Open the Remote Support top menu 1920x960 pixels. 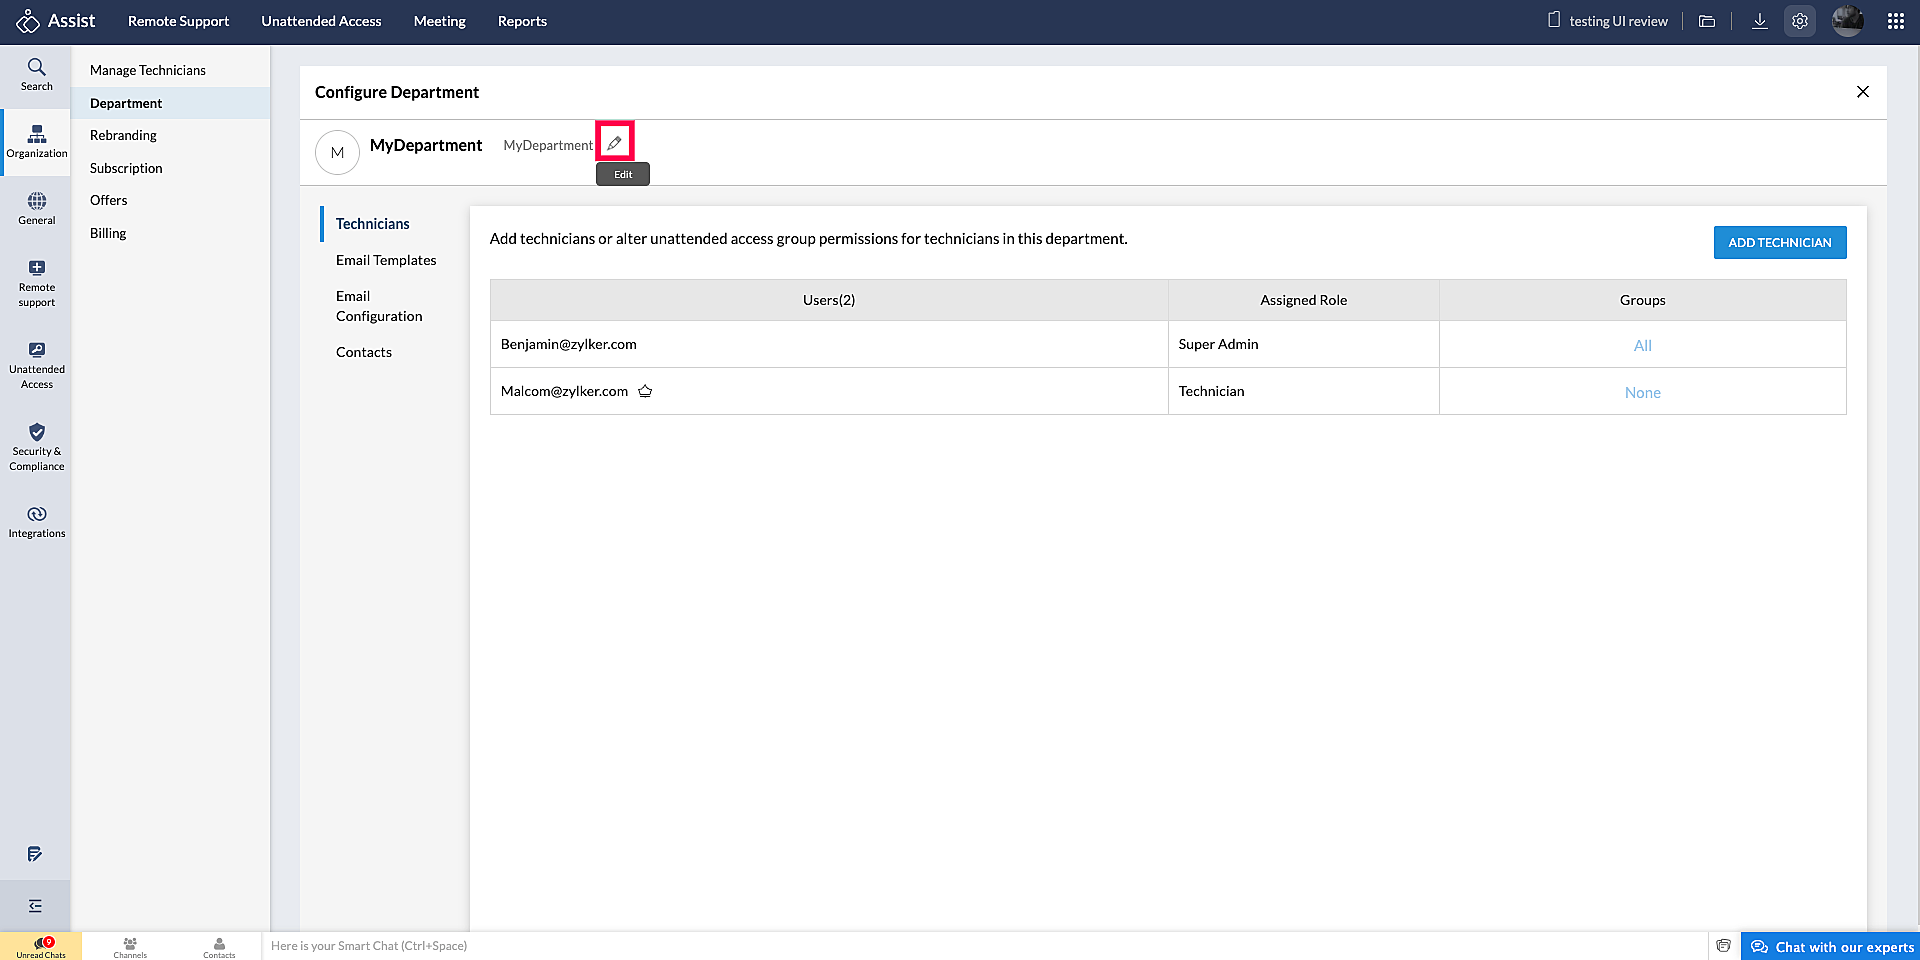[178, 21]
